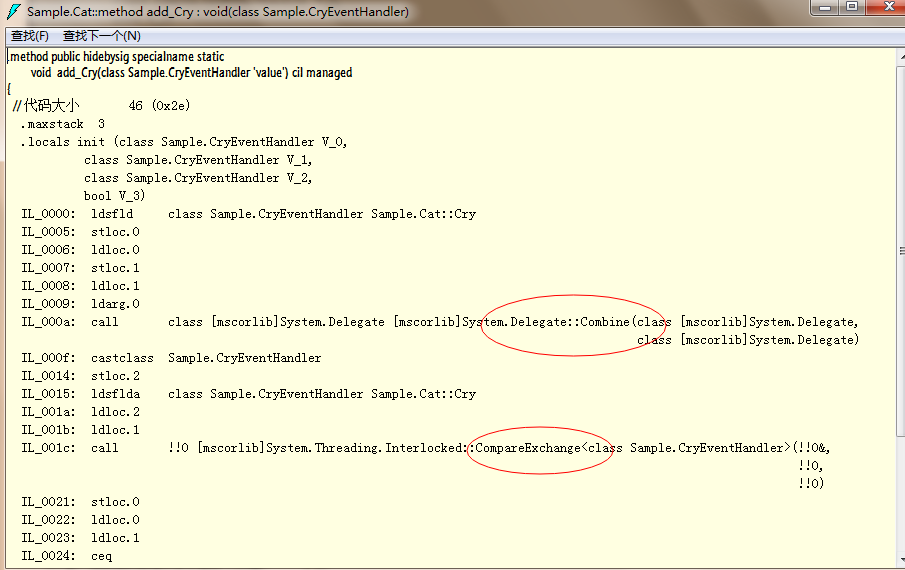The height and width of the screenshot is (570, 905).
Task: Click 'Delegate::Combine' in the IL_000a call
Action: point(570,322)
